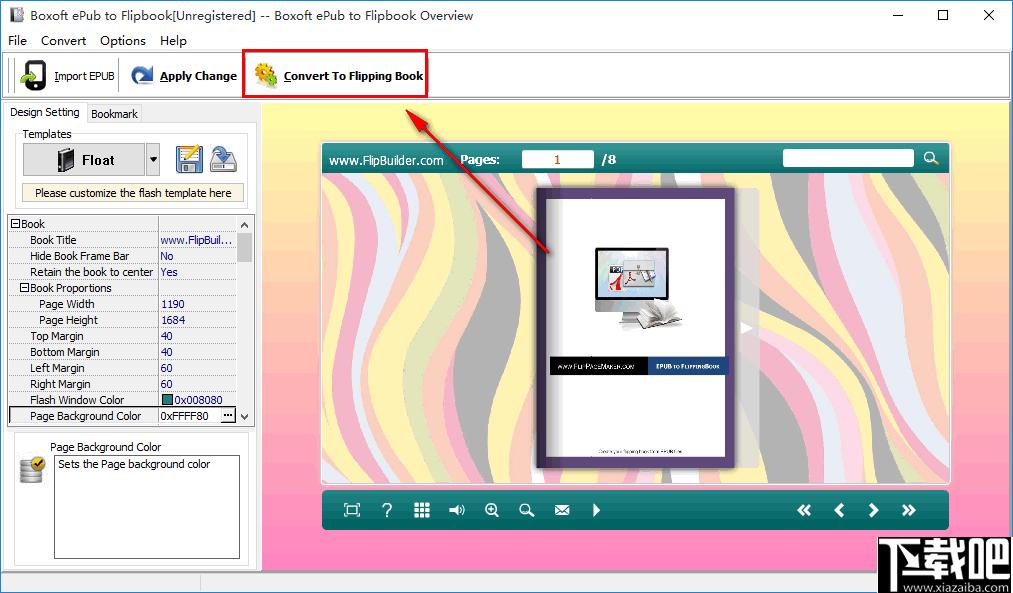
Task: Select the Bottom Margin property row
Action: pos(123,352)
